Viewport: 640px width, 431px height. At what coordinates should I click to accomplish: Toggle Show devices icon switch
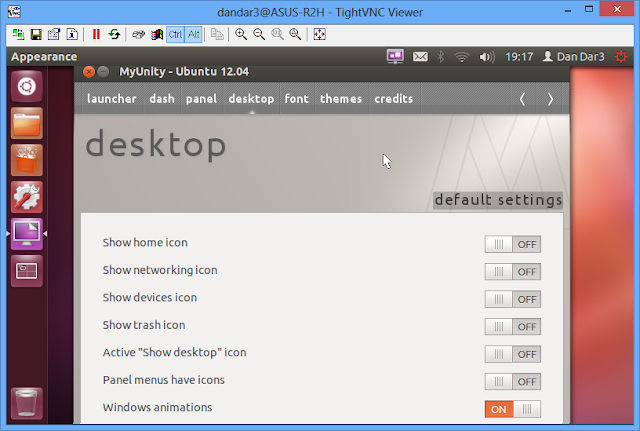513,300
